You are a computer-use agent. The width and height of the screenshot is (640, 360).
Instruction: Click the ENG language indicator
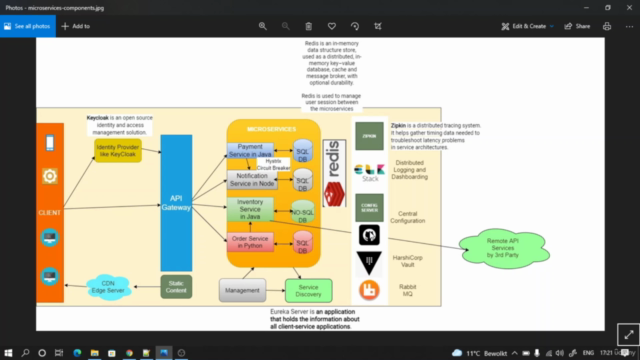click(x=588, y=353)
